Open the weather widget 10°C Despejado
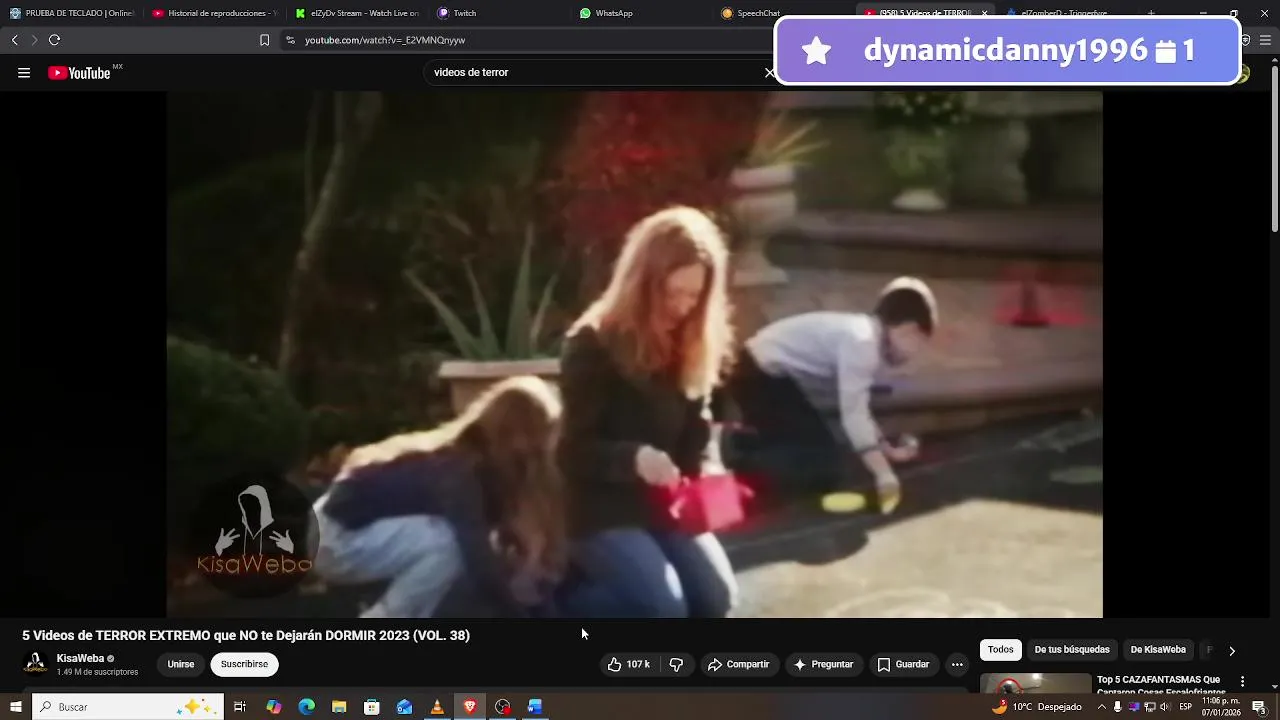 point(1036,707)
